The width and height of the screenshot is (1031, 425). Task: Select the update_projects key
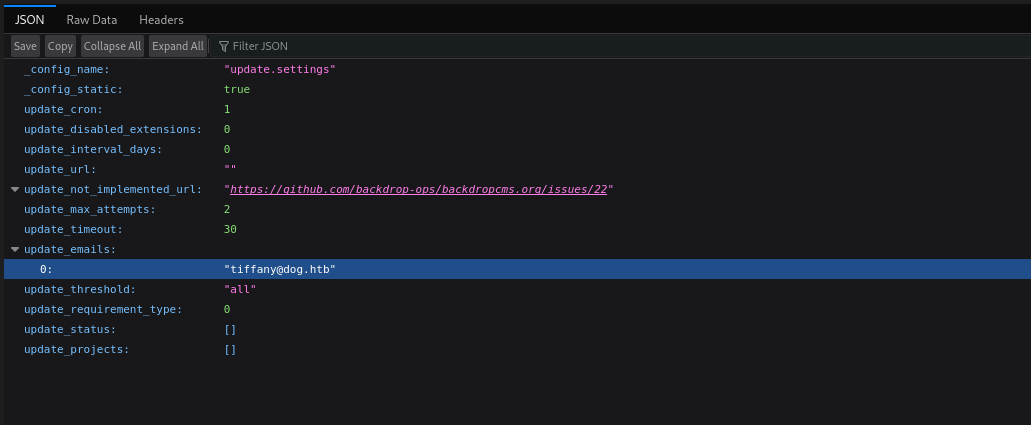(x=76, y=350)
